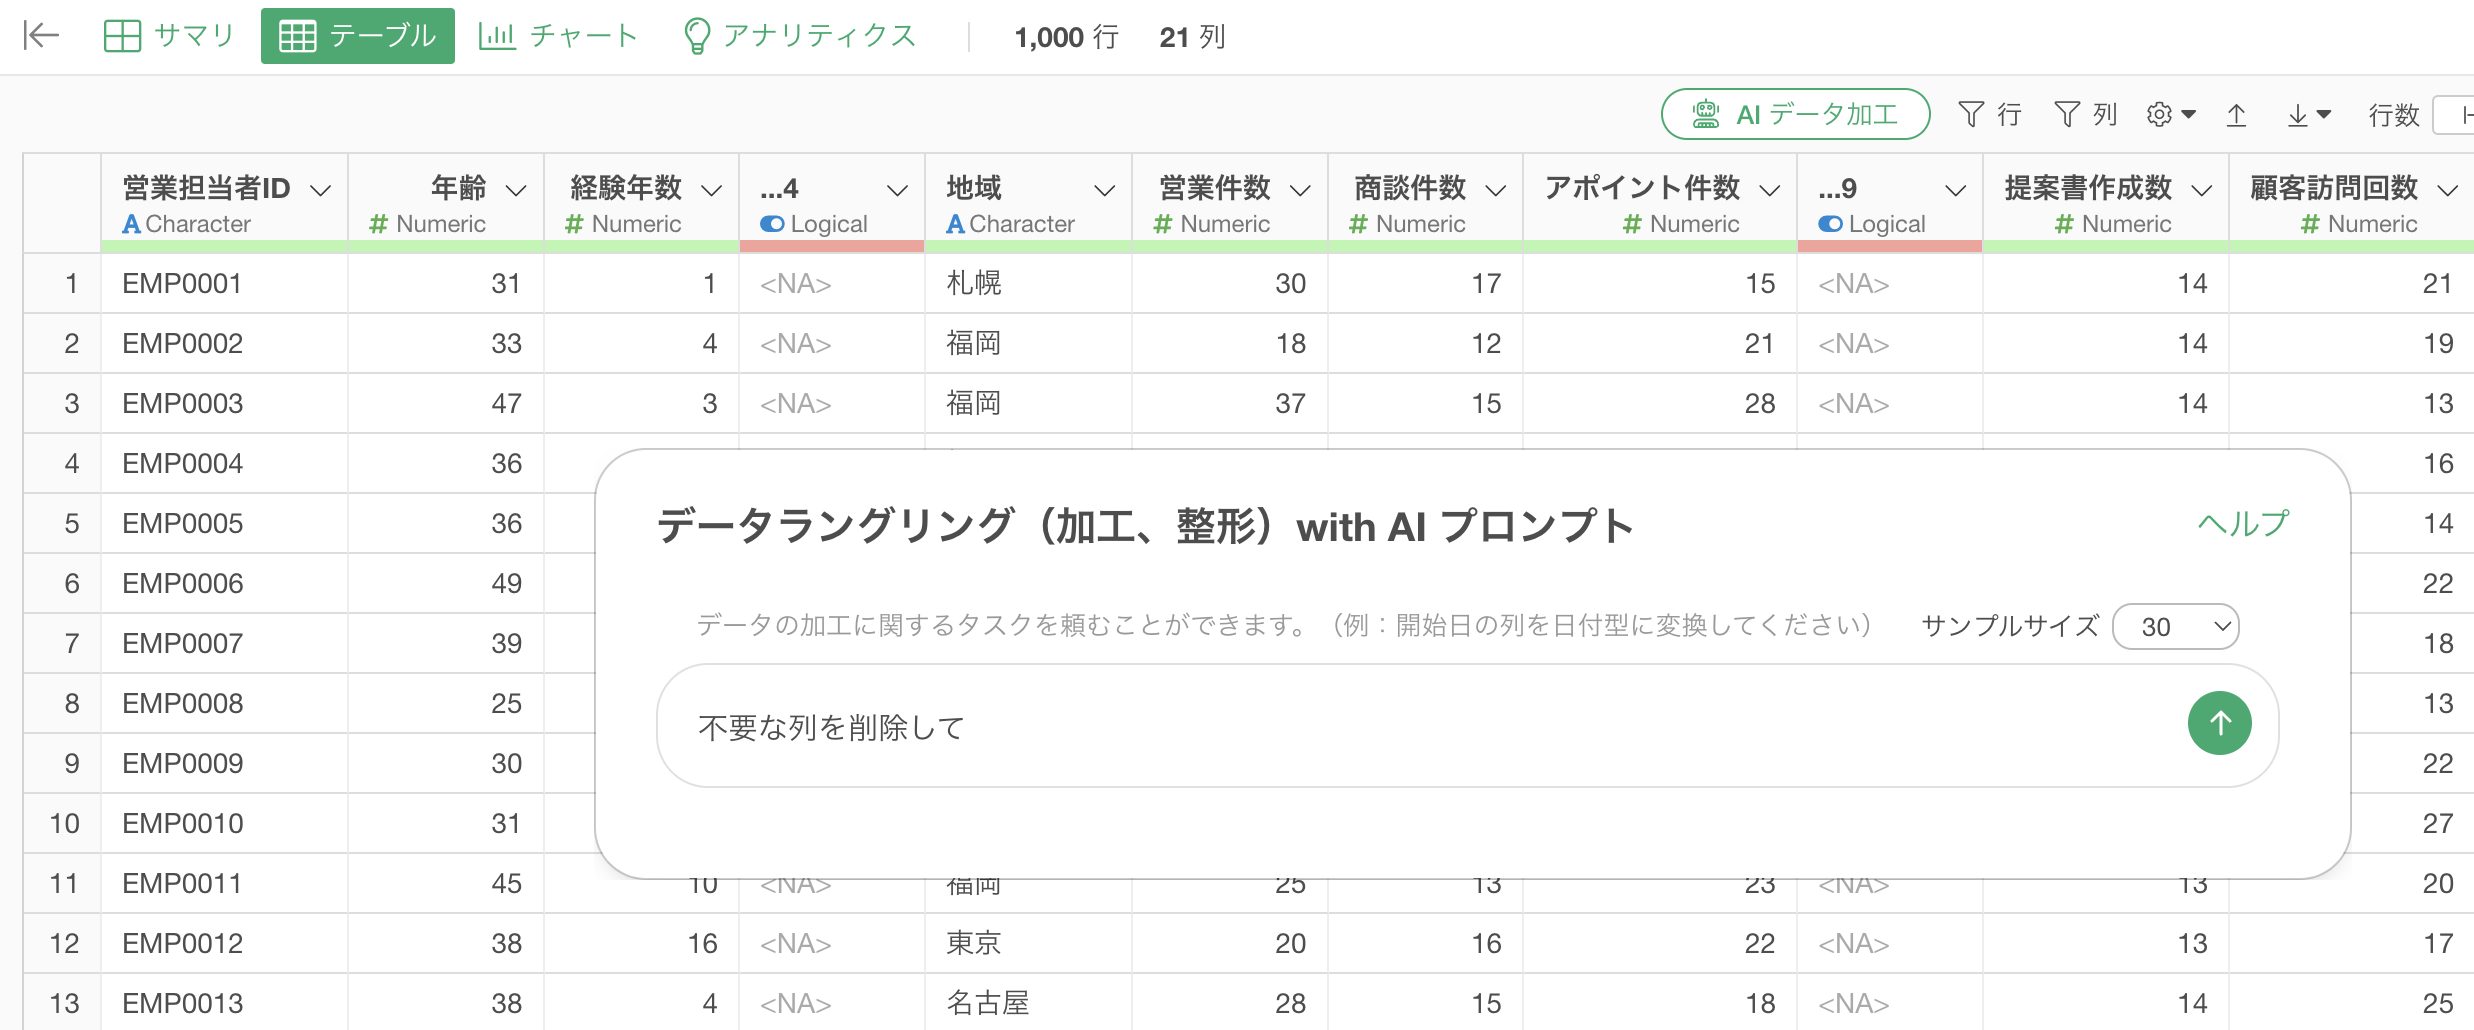Open the アポイント件数 column menu
The height and width of the screenshot is (1030, 2474).
(x=1769, y=190)
